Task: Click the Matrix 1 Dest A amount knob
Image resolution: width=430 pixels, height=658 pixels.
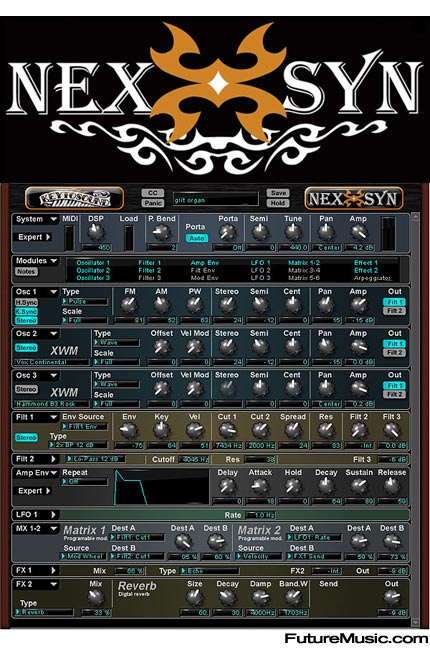Action: [x=182, y=542]
